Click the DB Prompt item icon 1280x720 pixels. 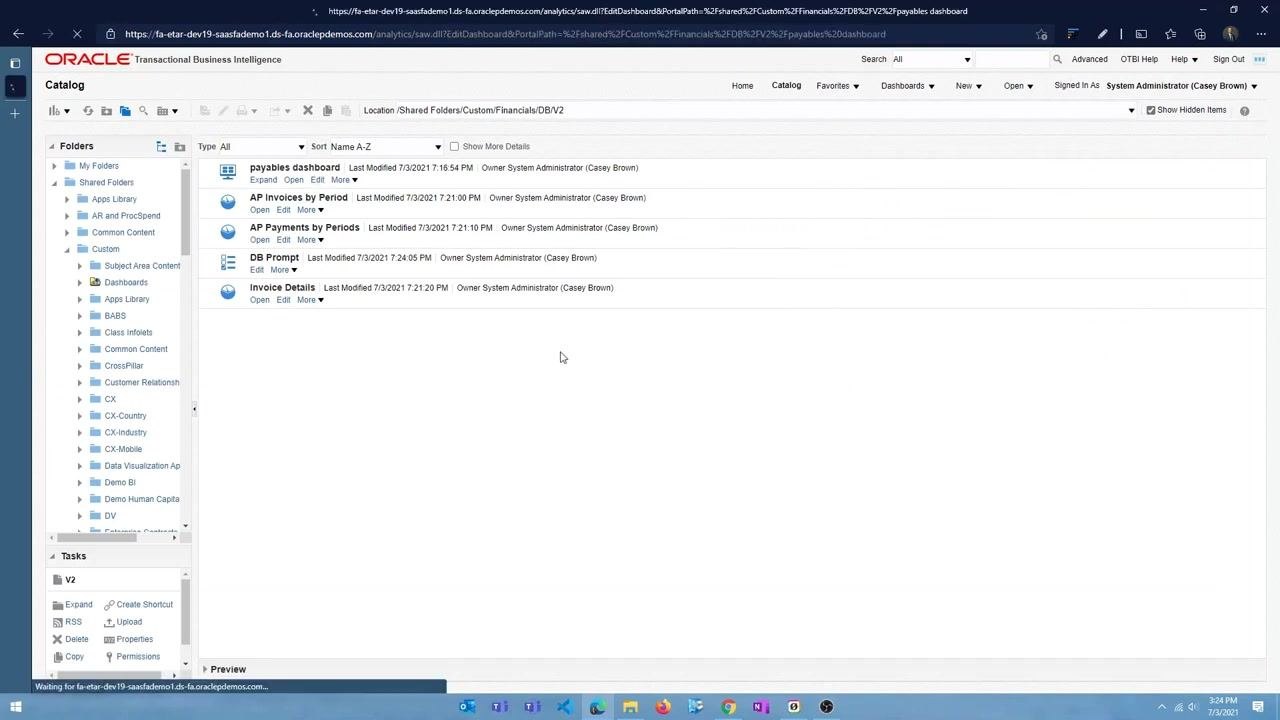pyautogui.click(x=228, y=262)
